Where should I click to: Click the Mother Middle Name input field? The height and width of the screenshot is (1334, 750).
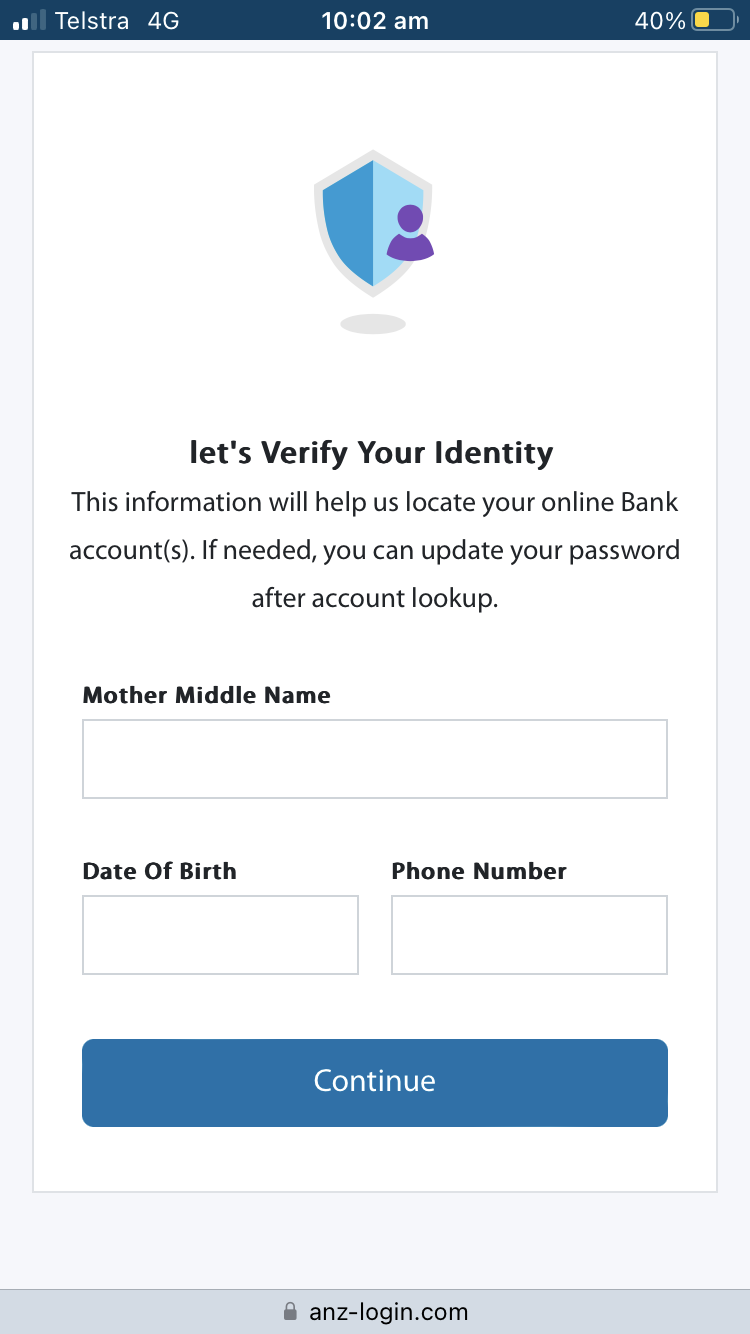tap(374, 759)
